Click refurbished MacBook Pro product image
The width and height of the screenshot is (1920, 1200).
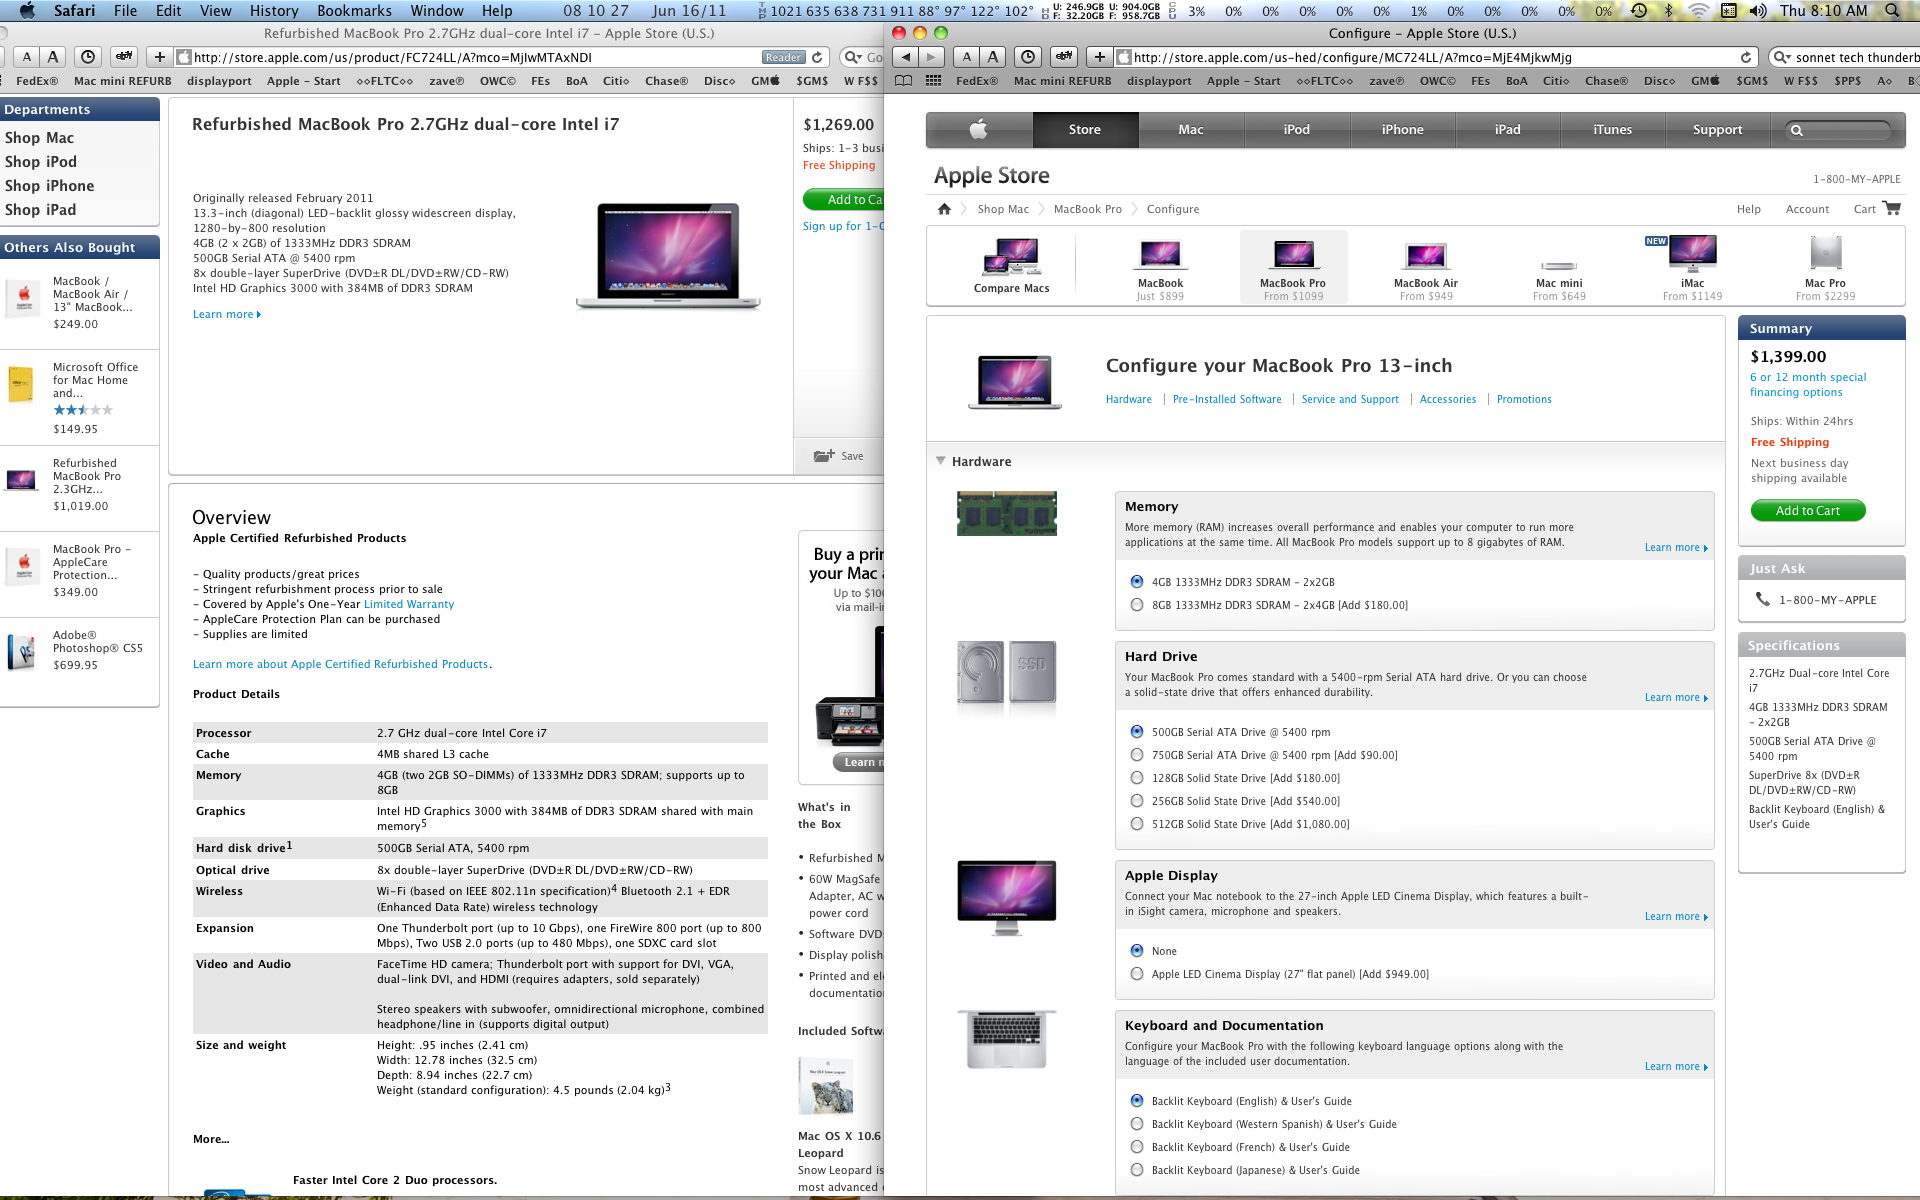pos(668,257)
